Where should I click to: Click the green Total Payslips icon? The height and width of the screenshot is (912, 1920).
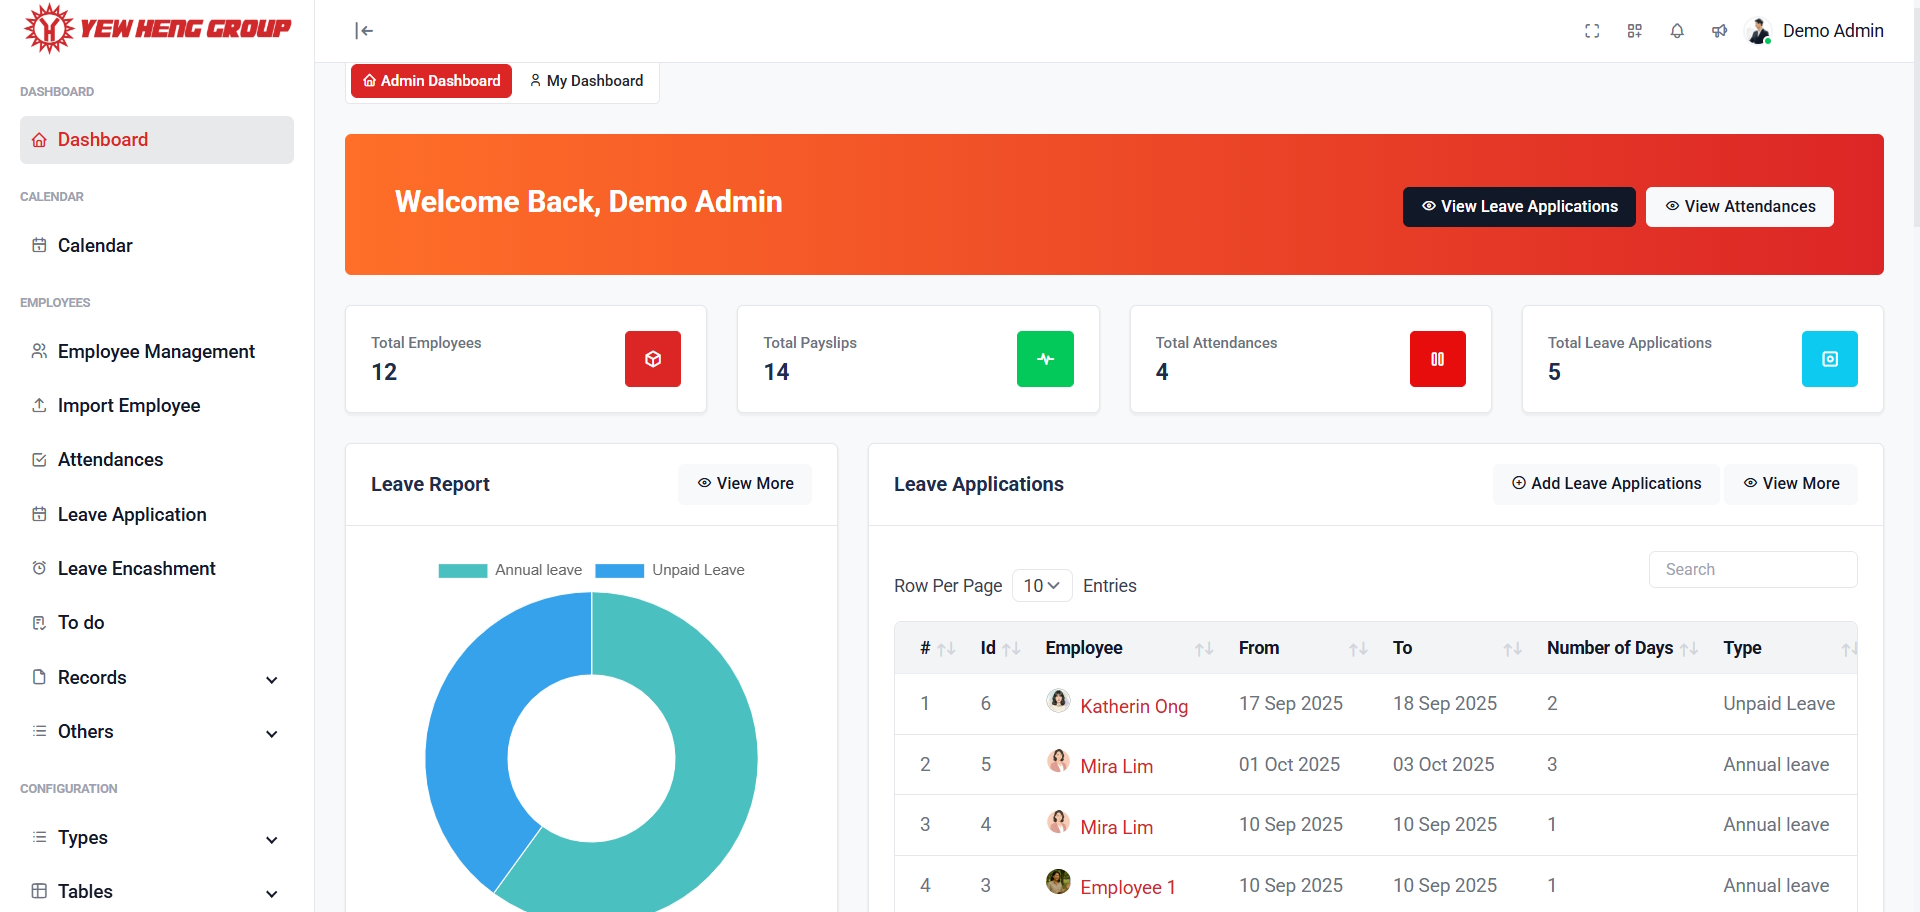[x=1045, y=359]
